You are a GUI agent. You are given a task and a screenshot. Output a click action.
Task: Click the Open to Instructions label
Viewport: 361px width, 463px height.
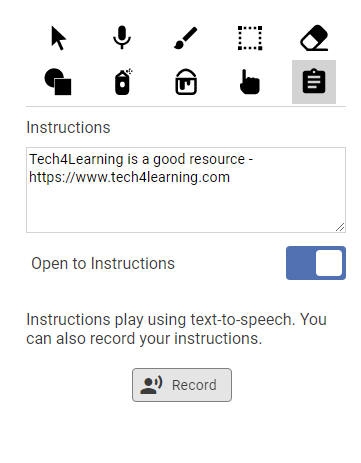pos(103,263)
